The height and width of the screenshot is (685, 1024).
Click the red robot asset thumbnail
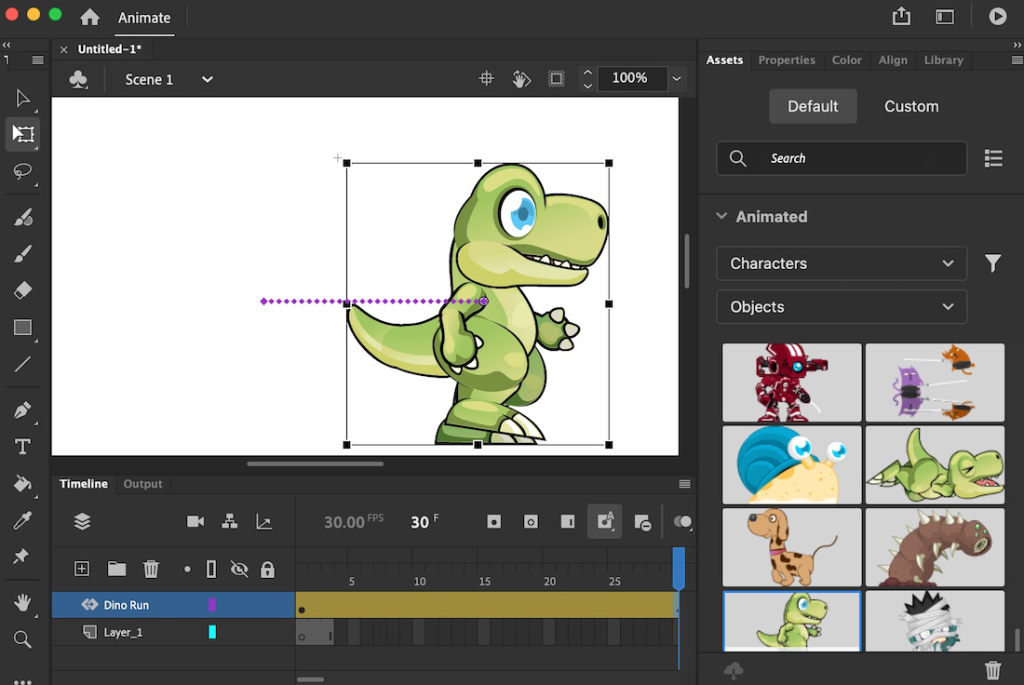pos(791,382)
